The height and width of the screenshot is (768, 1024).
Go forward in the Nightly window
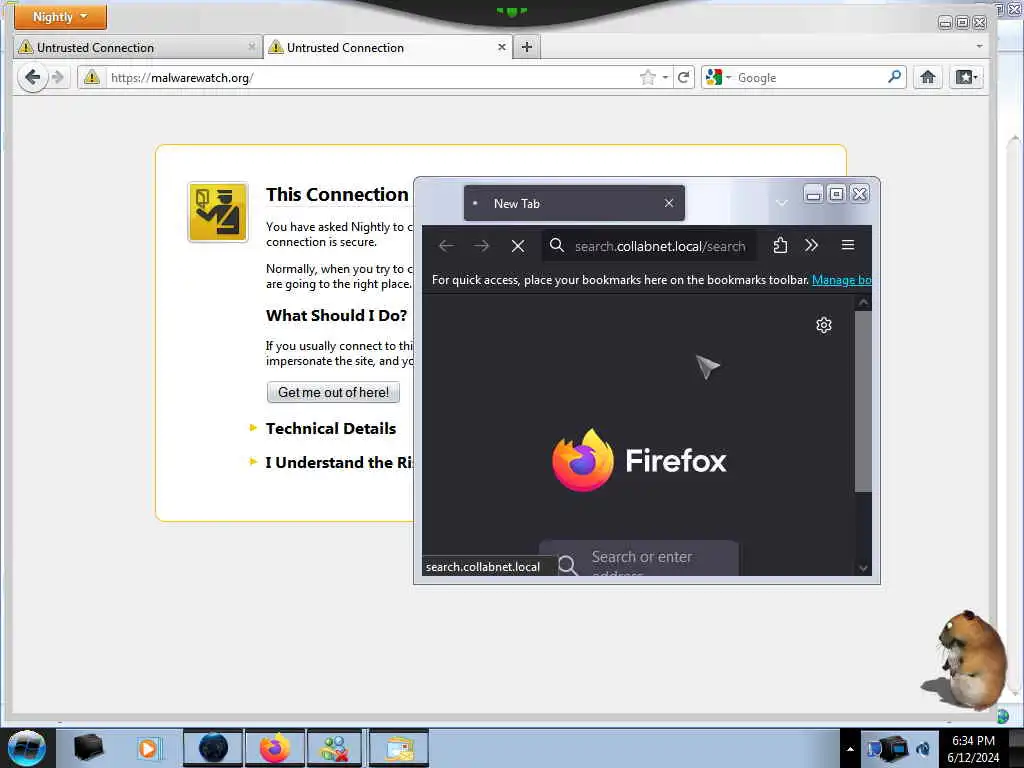58,78
